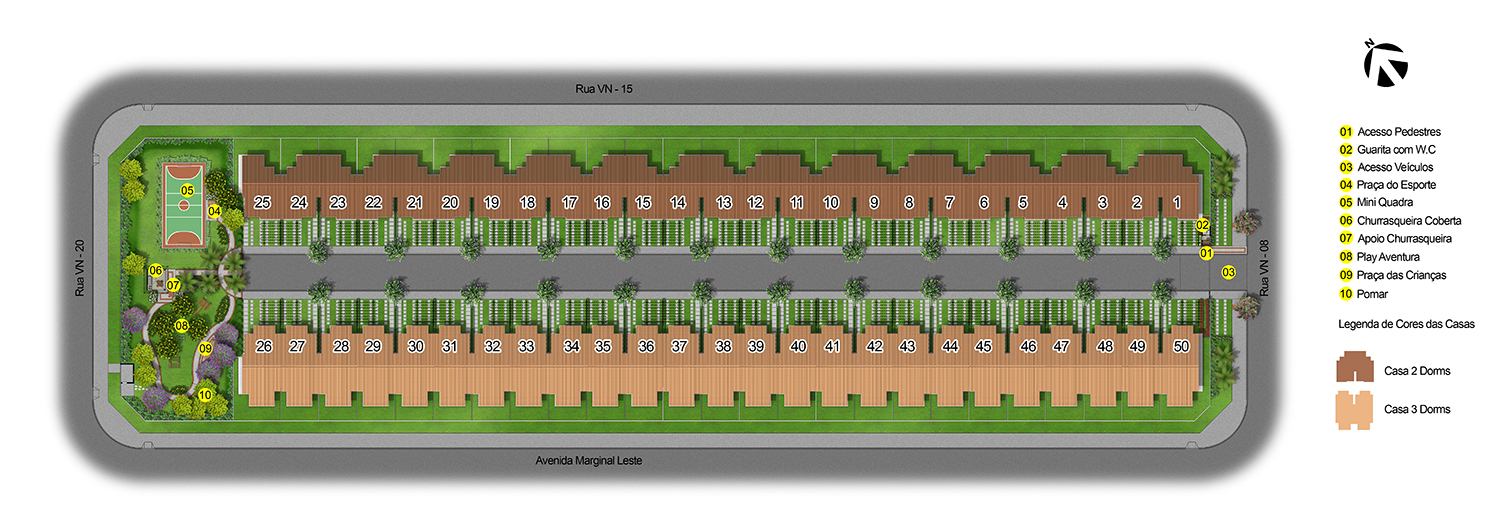Select house number 1
This screenshot has width=1500, height=529.
coord(1177,203)
